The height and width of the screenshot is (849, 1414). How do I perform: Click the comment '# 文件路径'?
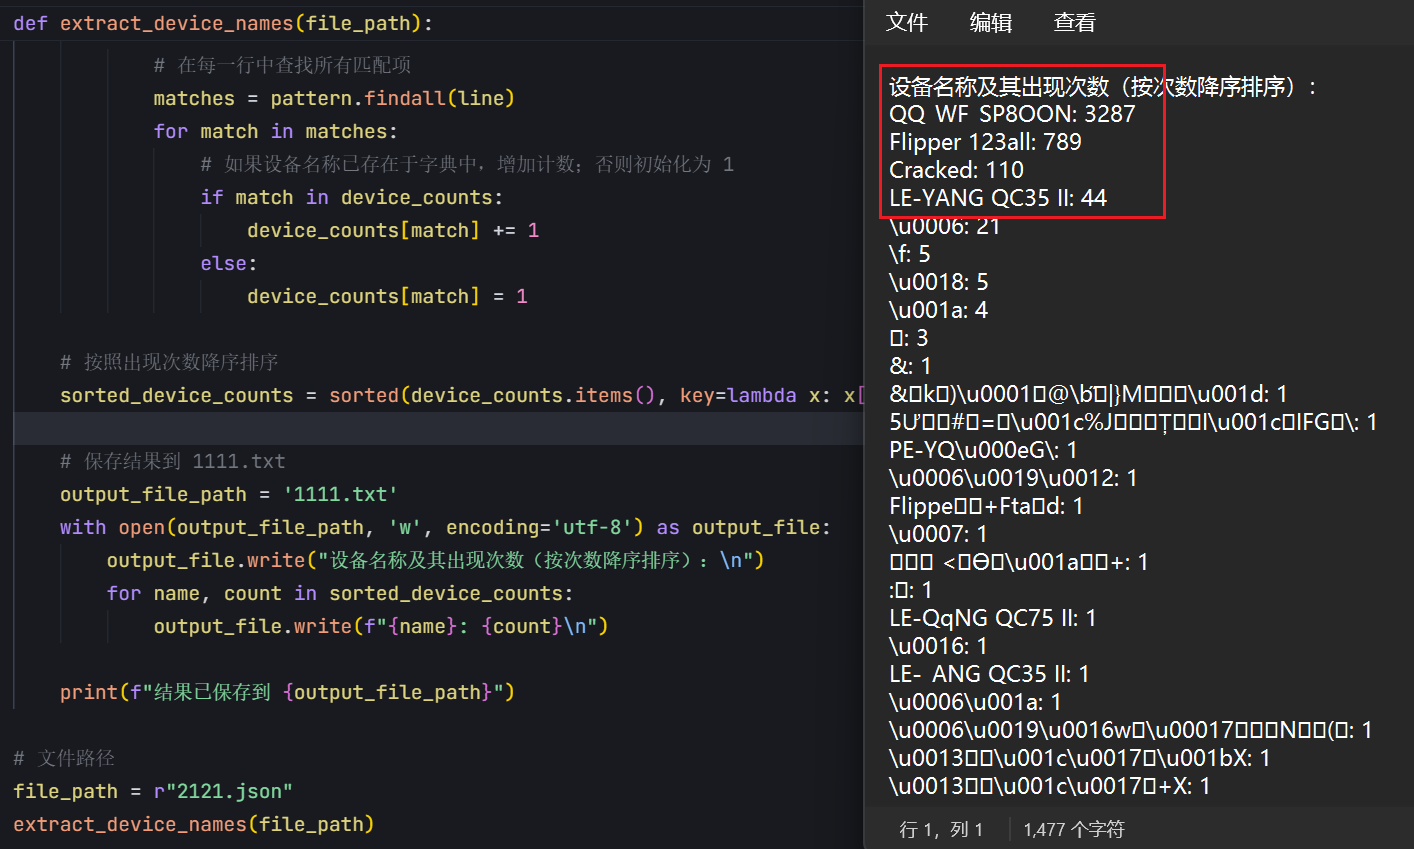[64, 758]
